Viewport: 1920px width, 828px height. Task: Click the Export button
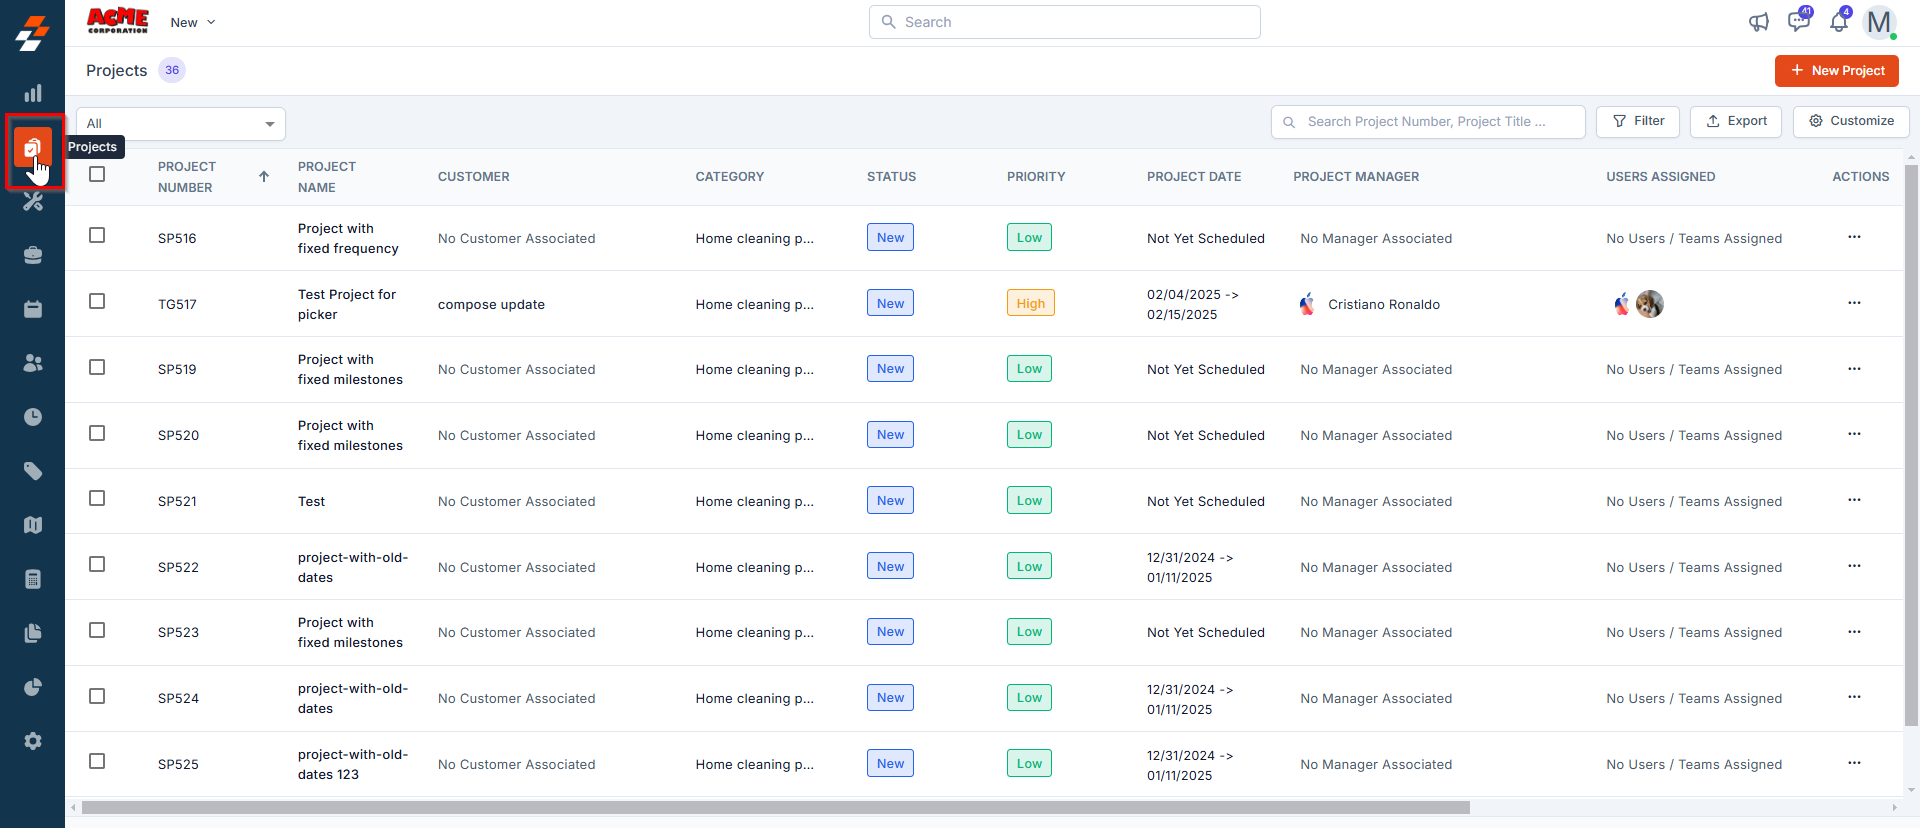1736,121
